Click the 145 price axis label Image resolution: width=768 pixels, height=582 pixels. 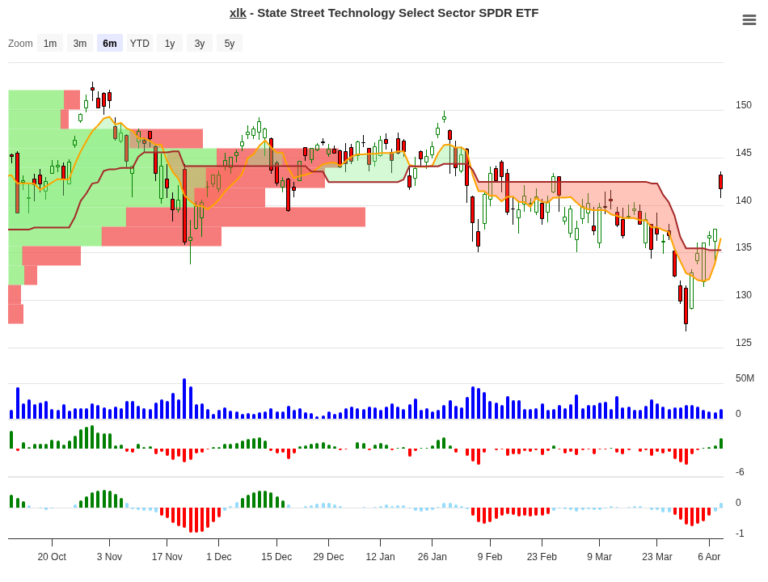coord(743,152)
